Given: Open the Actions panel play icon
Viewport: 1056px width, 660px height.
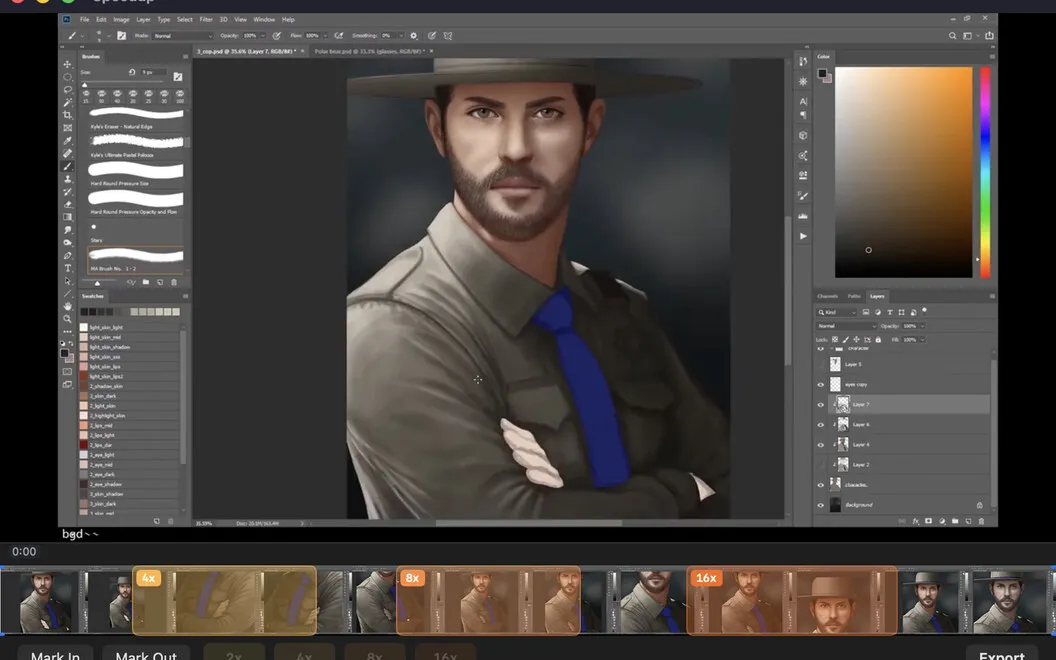Looking at the screenshot, I should click(803, 236).
